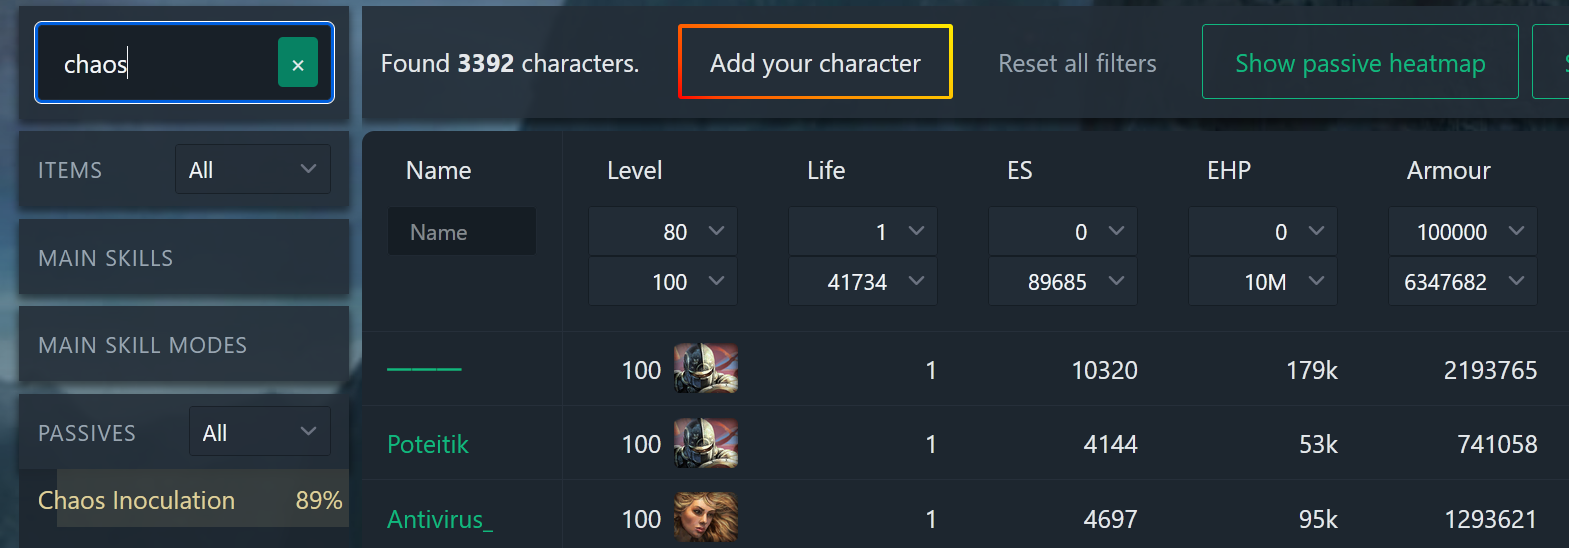The width and height of the screenshot is (1569, 548).
Task: Click Reset all filters
Action: [x=1077, y=63]
